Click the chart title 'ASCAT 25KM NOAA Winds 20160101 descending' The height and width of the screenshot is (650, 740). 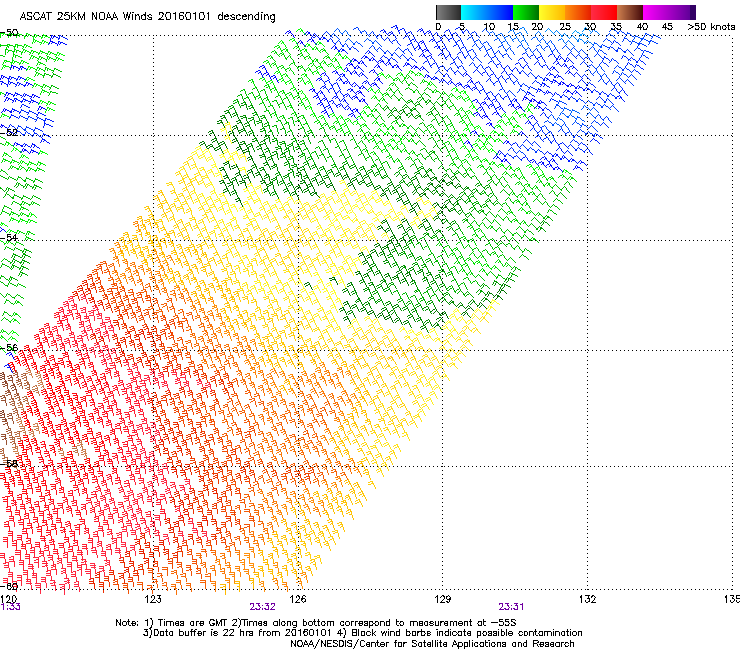pos(147,17)
